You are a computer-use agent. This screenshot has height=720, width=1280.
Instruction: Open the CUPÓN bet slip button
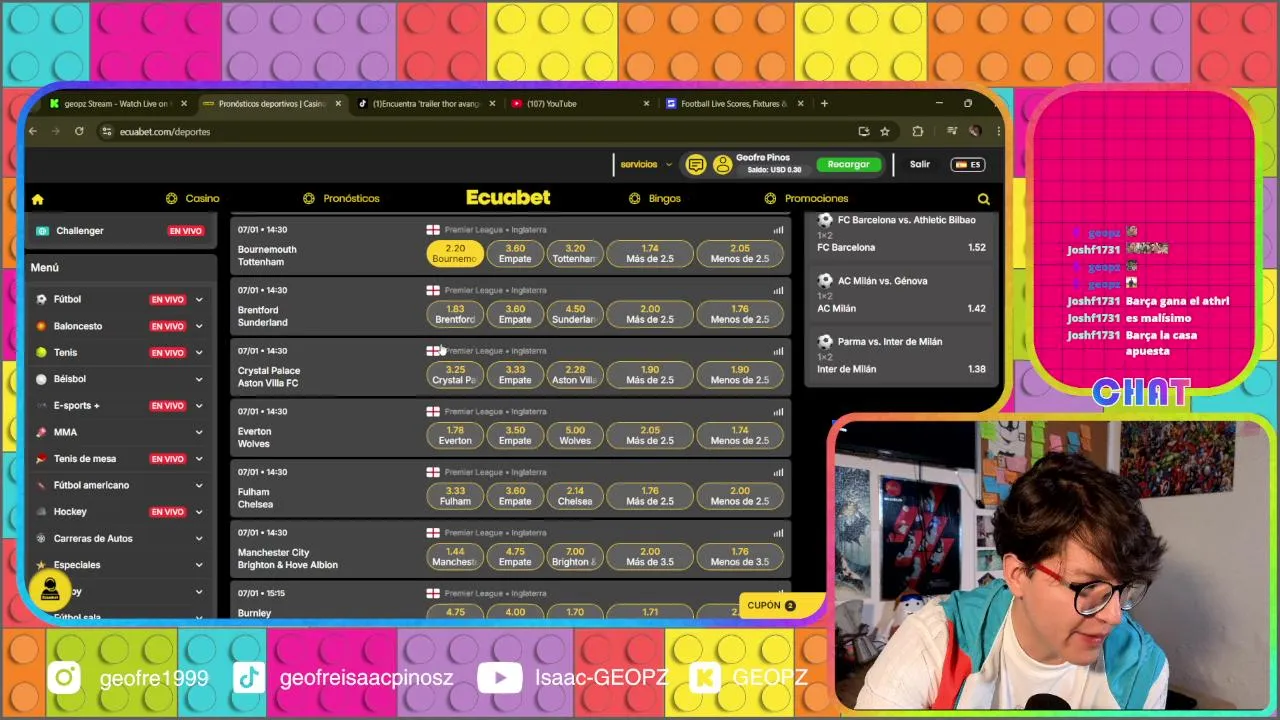click(783, 606)
